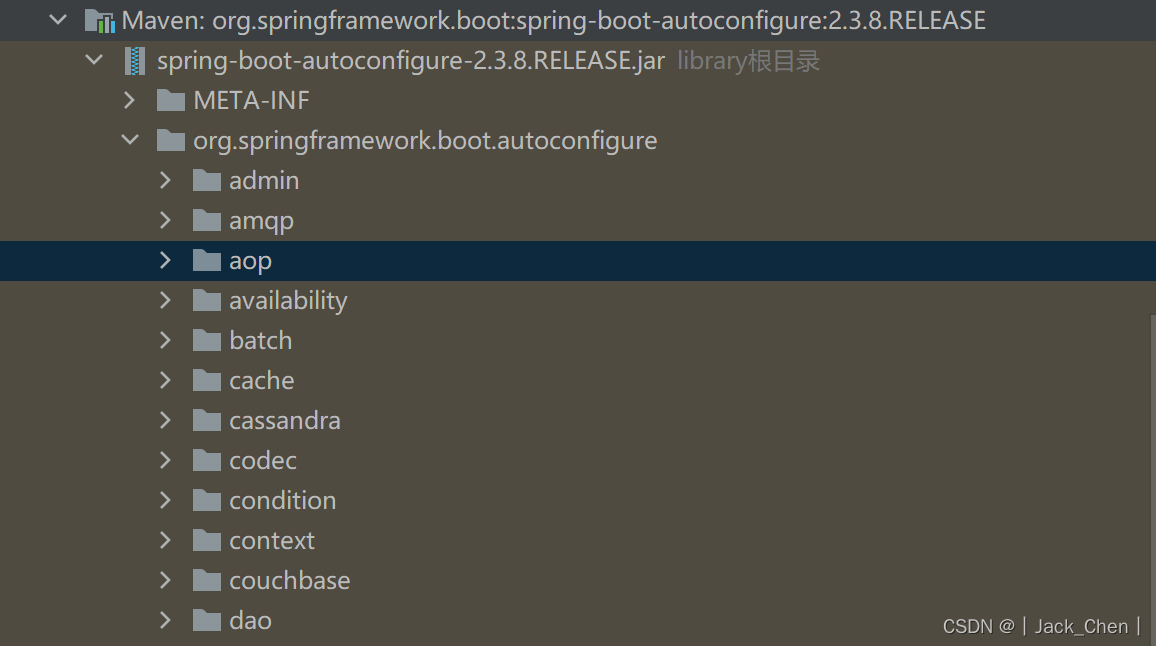Screen dimensions: 1156x646
Task: Click the condition folder icon
Action: click(x=206, y=500)
